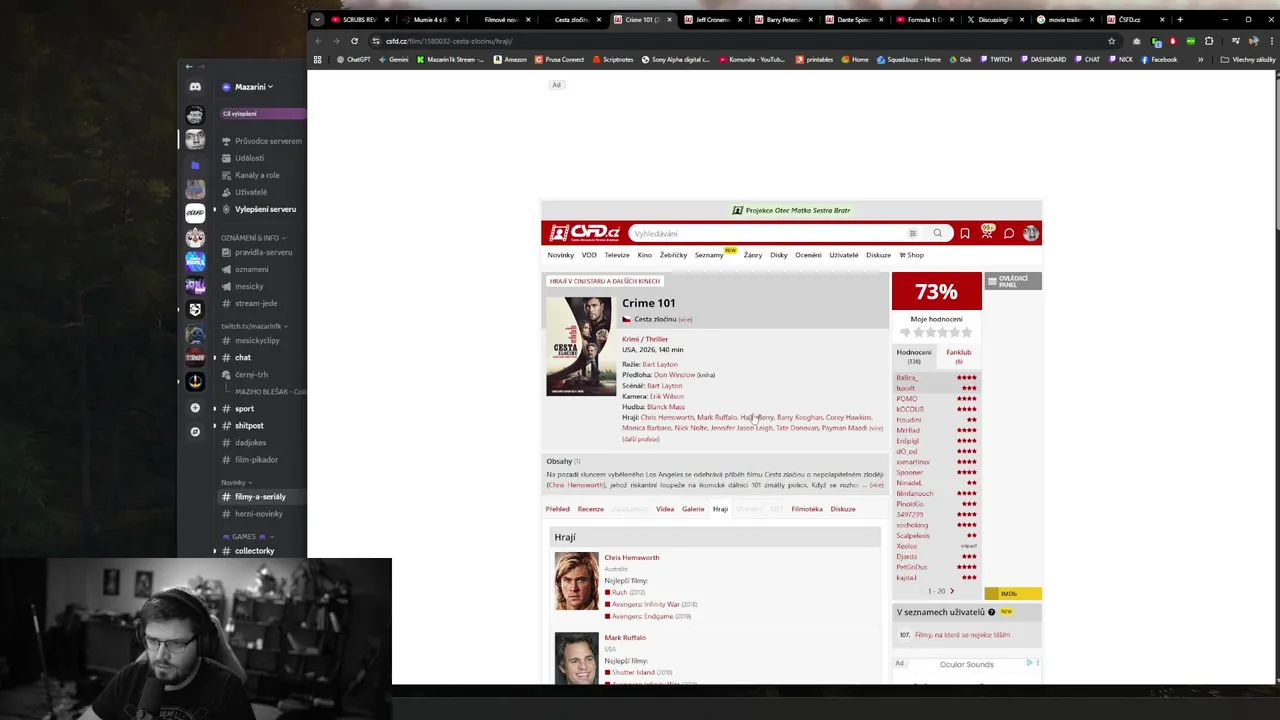1280x720 pixels.
Task: Click the Discord home logo icon
Action: point(195,87)
